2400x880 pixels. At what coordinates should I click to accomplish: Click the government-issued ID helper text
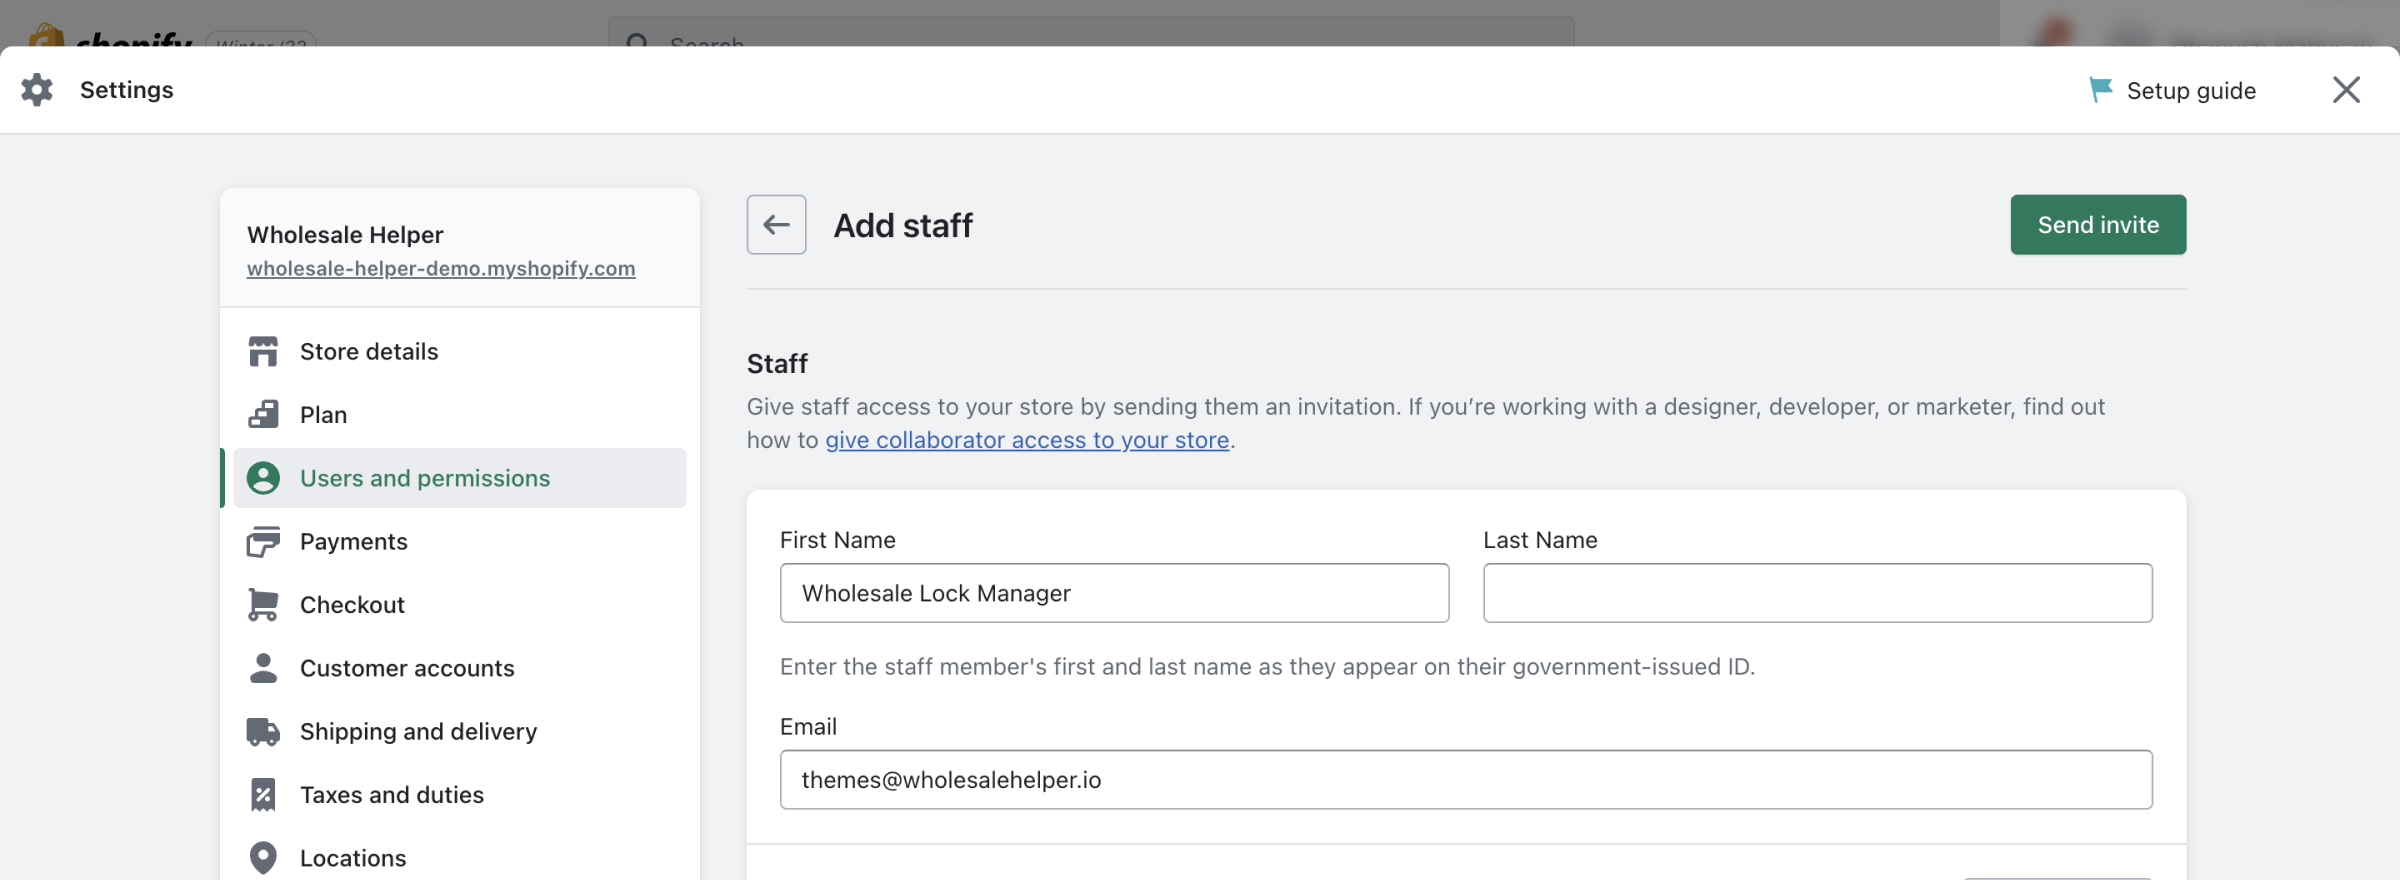1267,667
